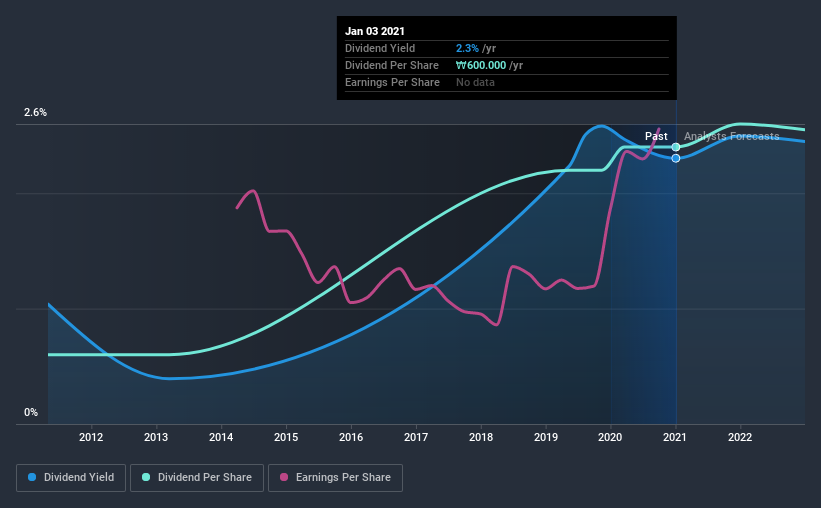
Task: Toggle the Dividend Yield legend button
Action: 71,478
